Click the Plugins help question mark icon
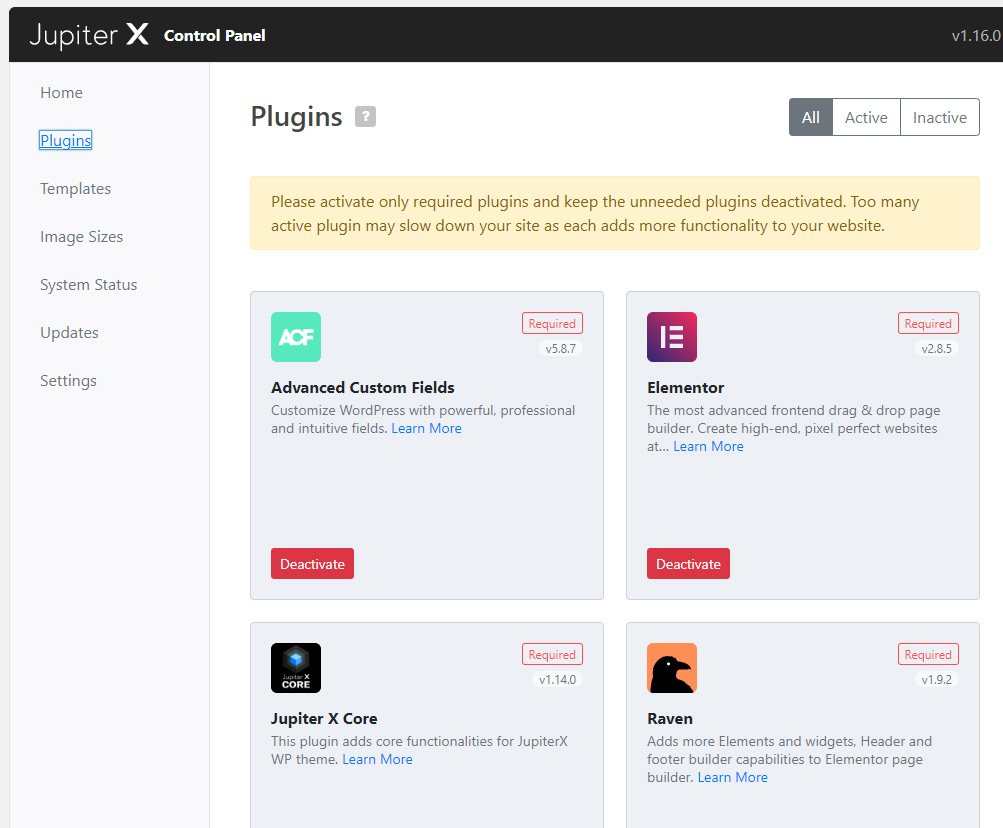 [365, 116]
